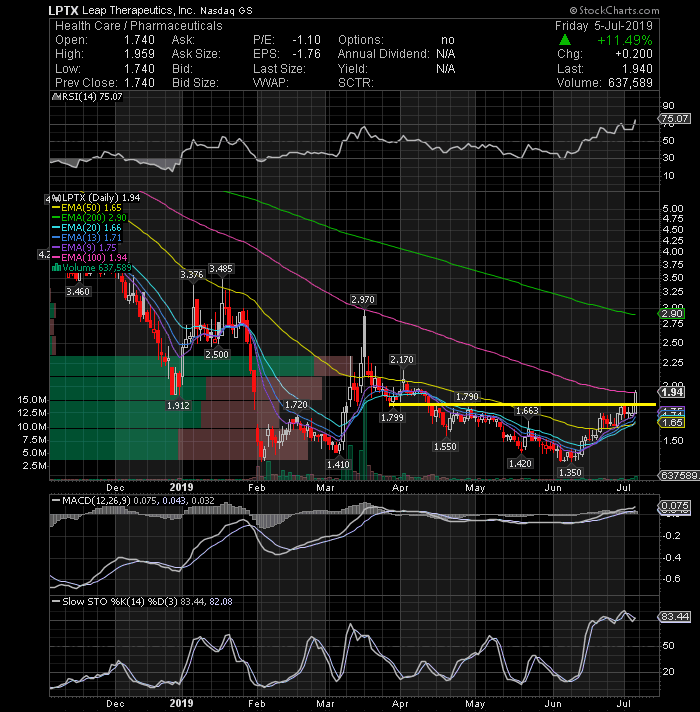Click the 1.663 price label
The image size is (700, 712).
coord(527,411)
